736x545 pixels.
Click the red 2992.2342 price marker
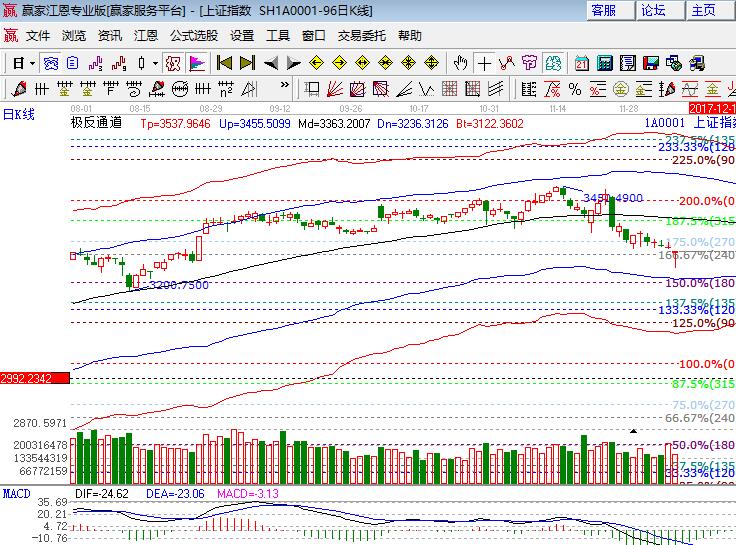[35, 378]
